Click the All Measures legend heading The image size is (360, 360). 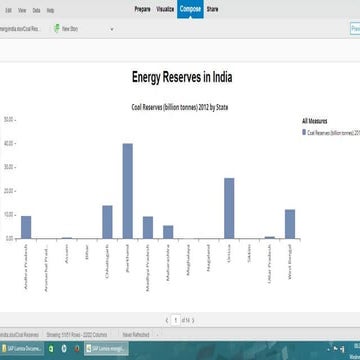click(315, 121)
